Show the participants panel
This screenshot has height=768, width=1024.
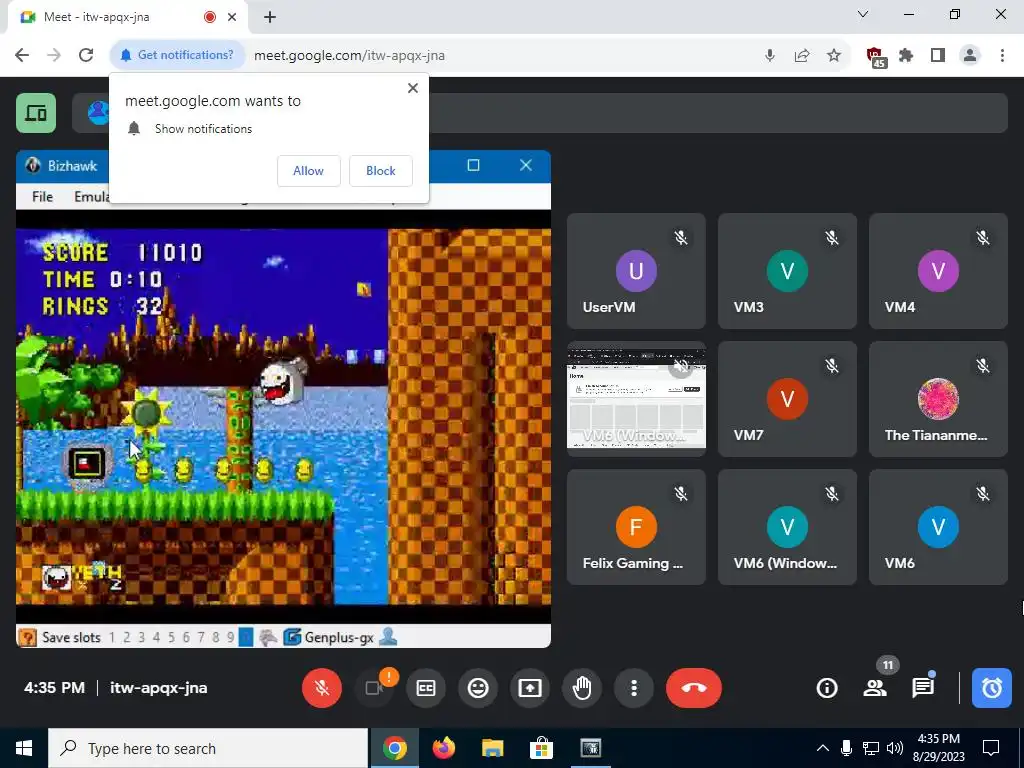point(875,688)
